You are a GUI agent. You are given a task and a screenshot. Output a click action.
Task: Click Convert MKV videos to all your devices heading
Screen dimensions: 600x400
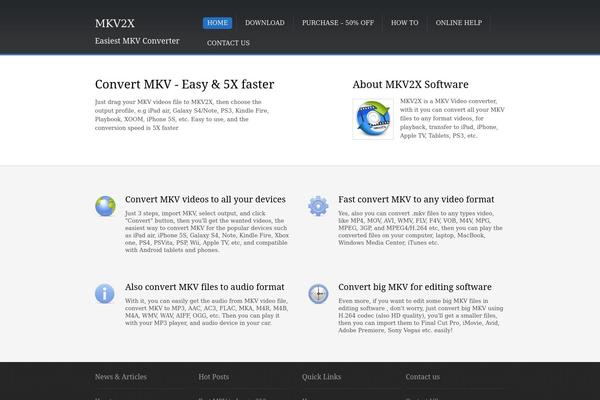[205, 199]
